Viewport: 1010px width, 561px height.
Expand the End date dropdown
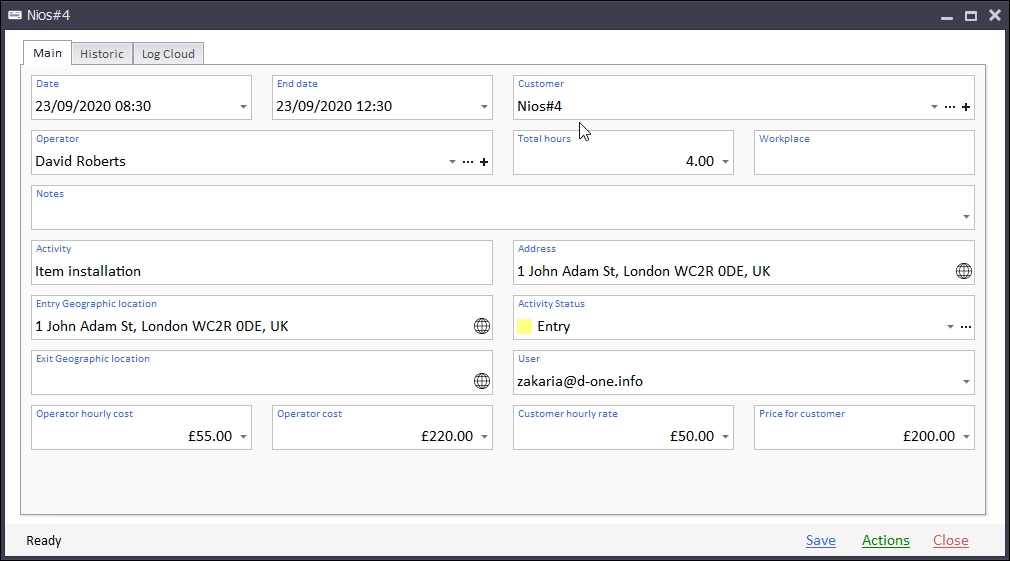[x=485, y=107]
